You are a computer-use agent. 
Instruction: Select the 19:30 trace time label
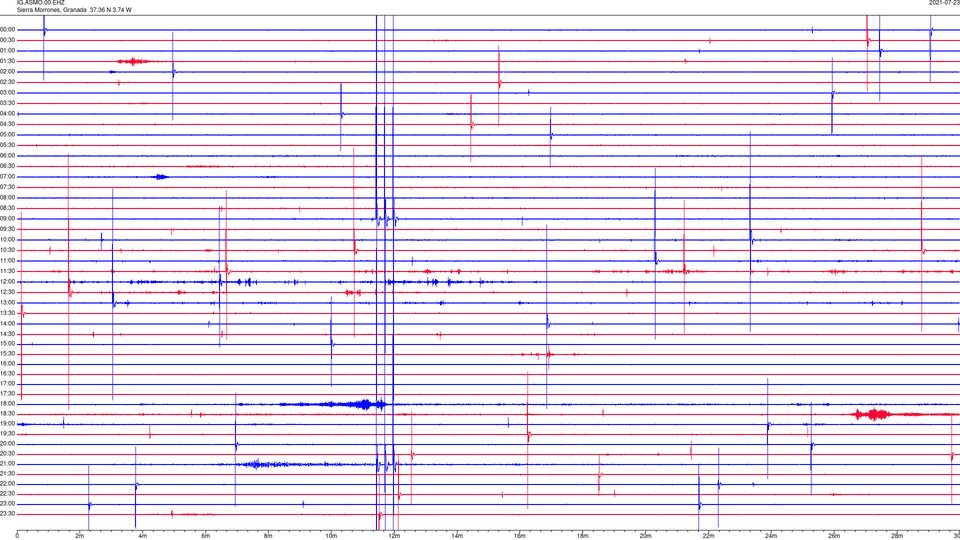(8, 433)
